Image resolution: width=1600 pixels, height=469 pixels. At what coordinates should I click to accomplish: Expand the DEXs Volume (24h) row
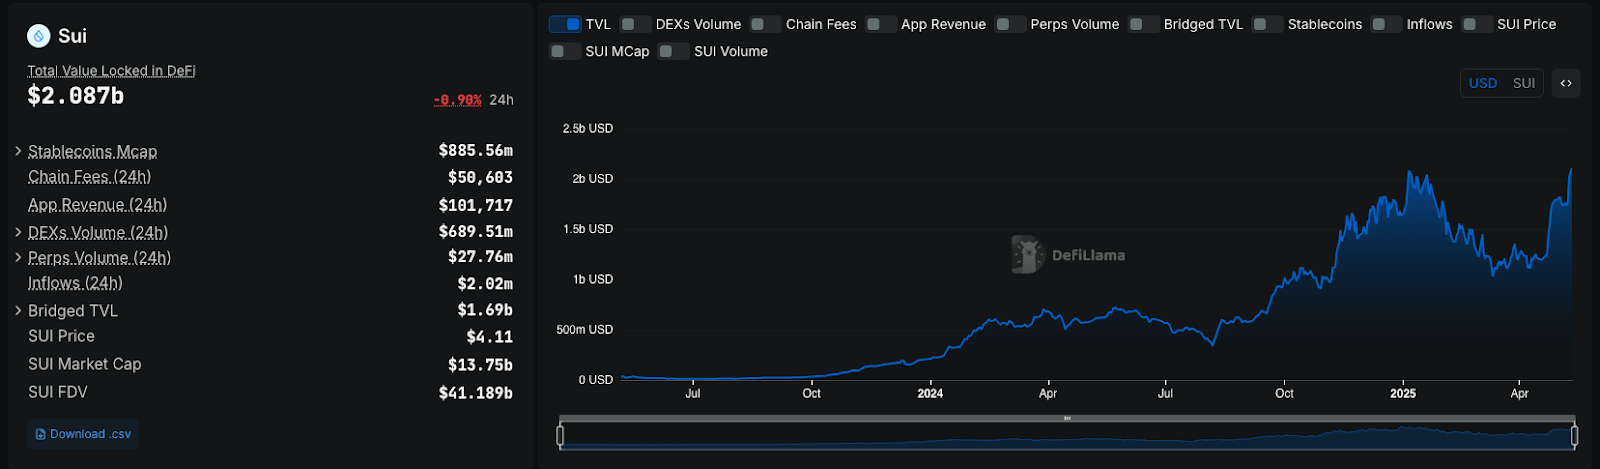point(18,232)
